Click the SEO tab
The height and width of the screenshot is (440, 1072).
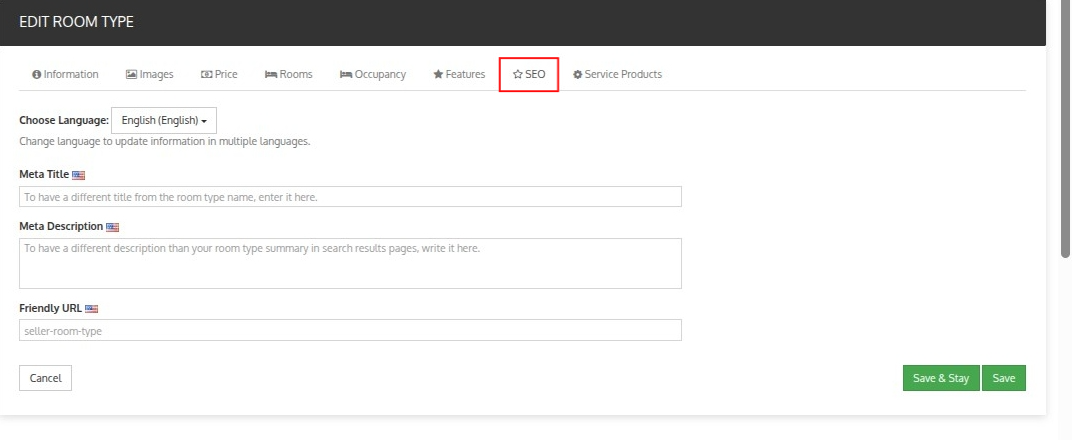(x=529, y=74)
